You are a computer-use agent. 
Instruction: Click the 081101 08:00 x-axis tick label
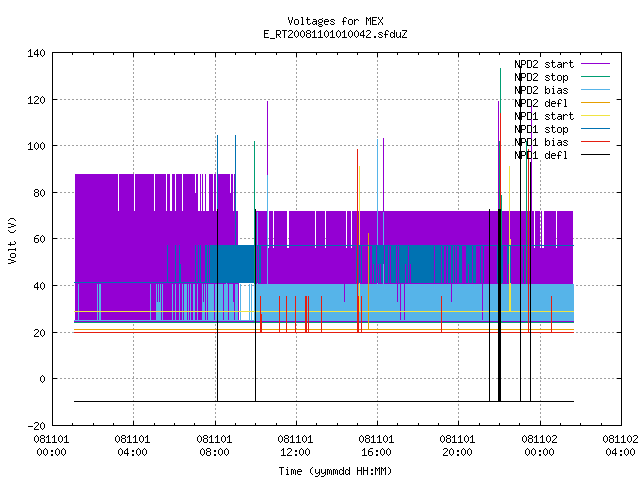214,446
